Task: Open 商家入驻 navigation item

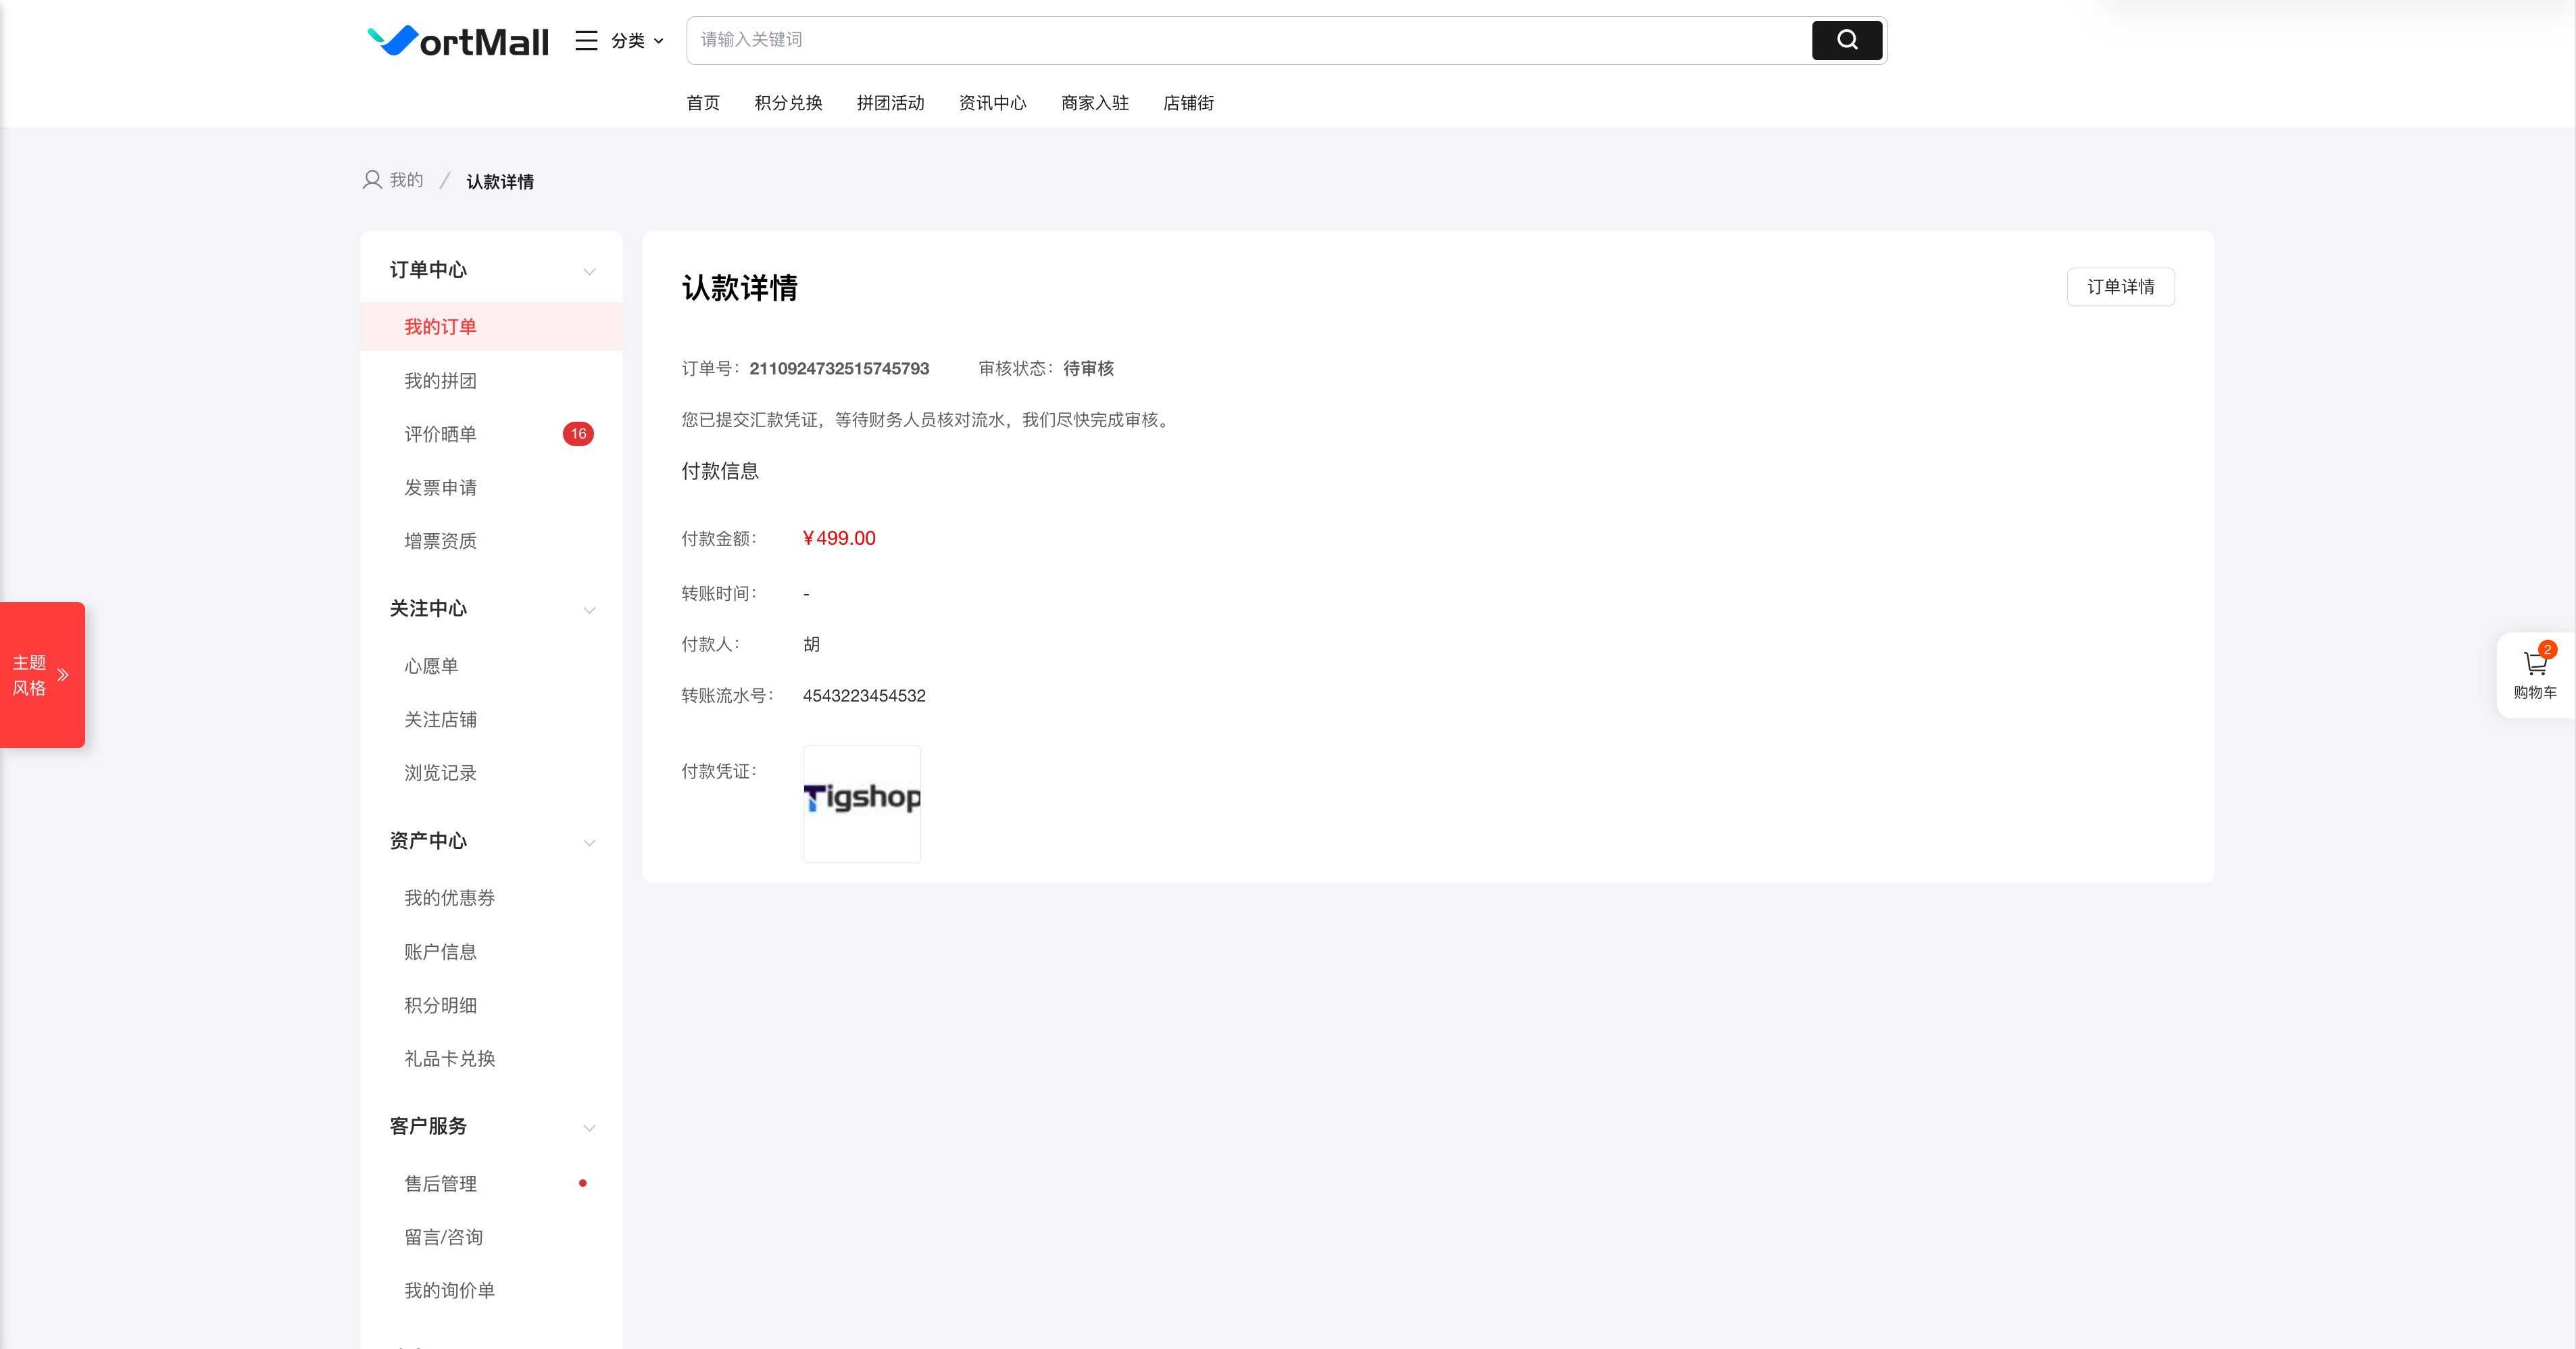Action: pyautogui.click(x=1095, y=103)
